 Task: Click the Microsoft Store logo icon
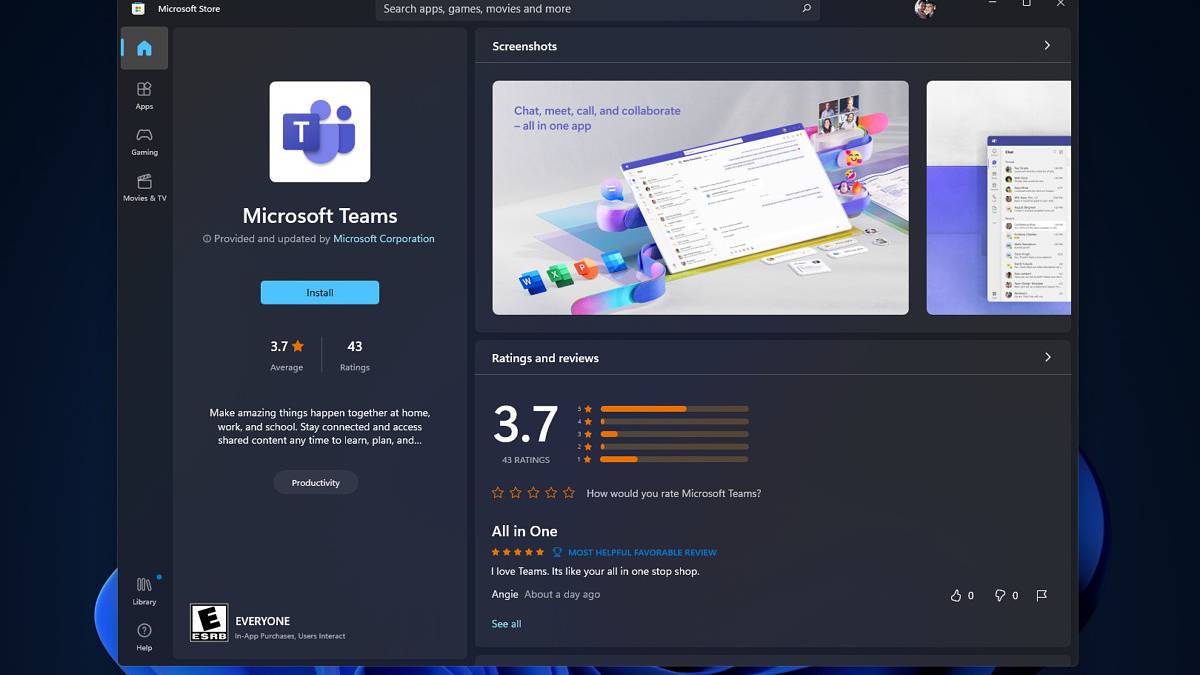pos(137,9)
